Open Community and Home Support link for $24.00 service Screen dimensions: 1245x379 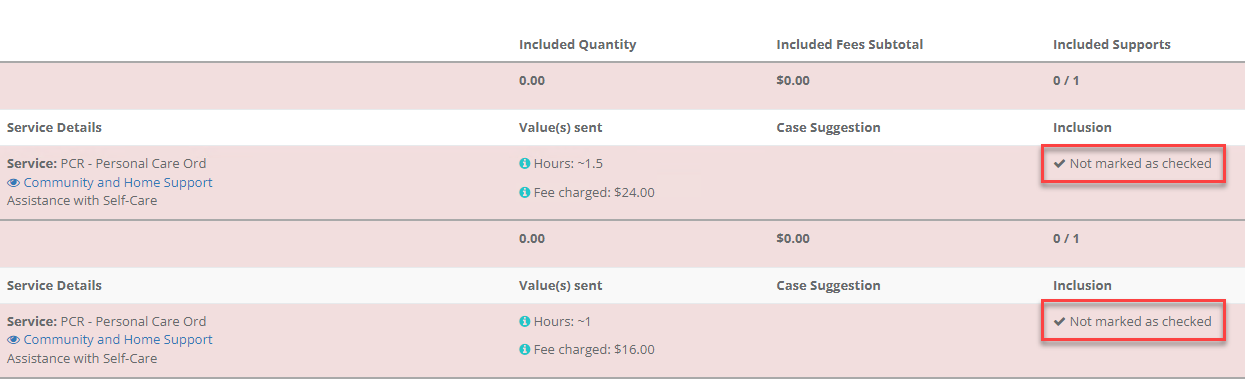pyautogui.click(x=118, y=182)
